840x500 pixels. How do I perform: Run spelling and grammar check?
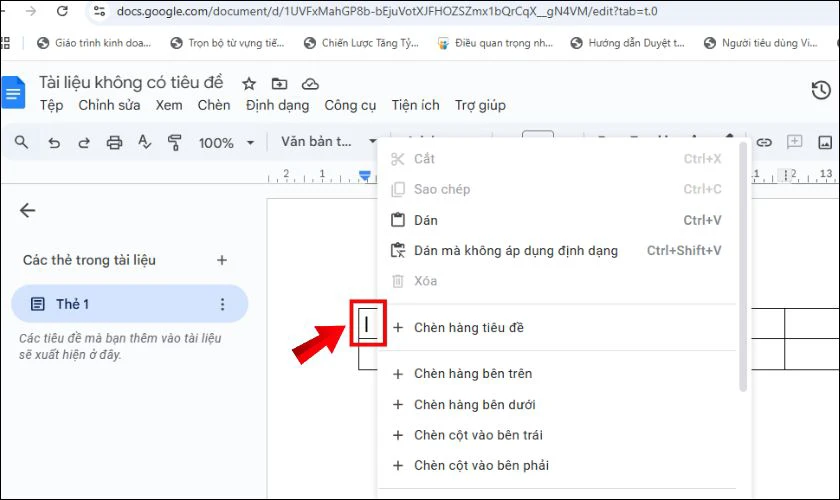[x=144, y=142]
